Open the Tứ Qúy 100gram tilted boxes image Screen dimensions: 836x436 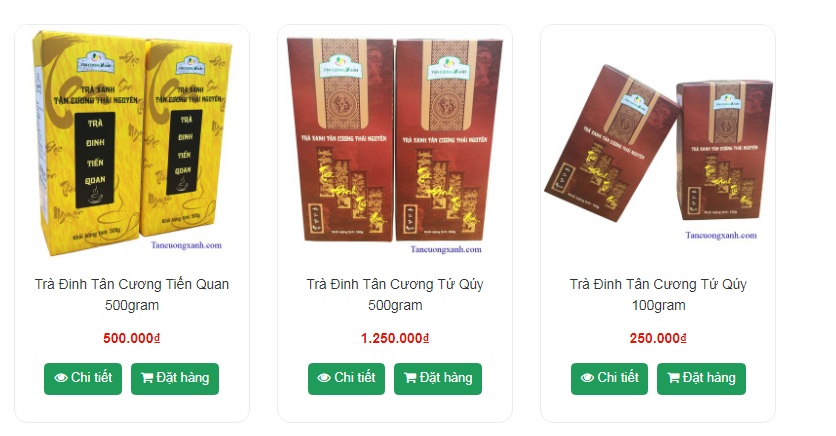(658, 152)
